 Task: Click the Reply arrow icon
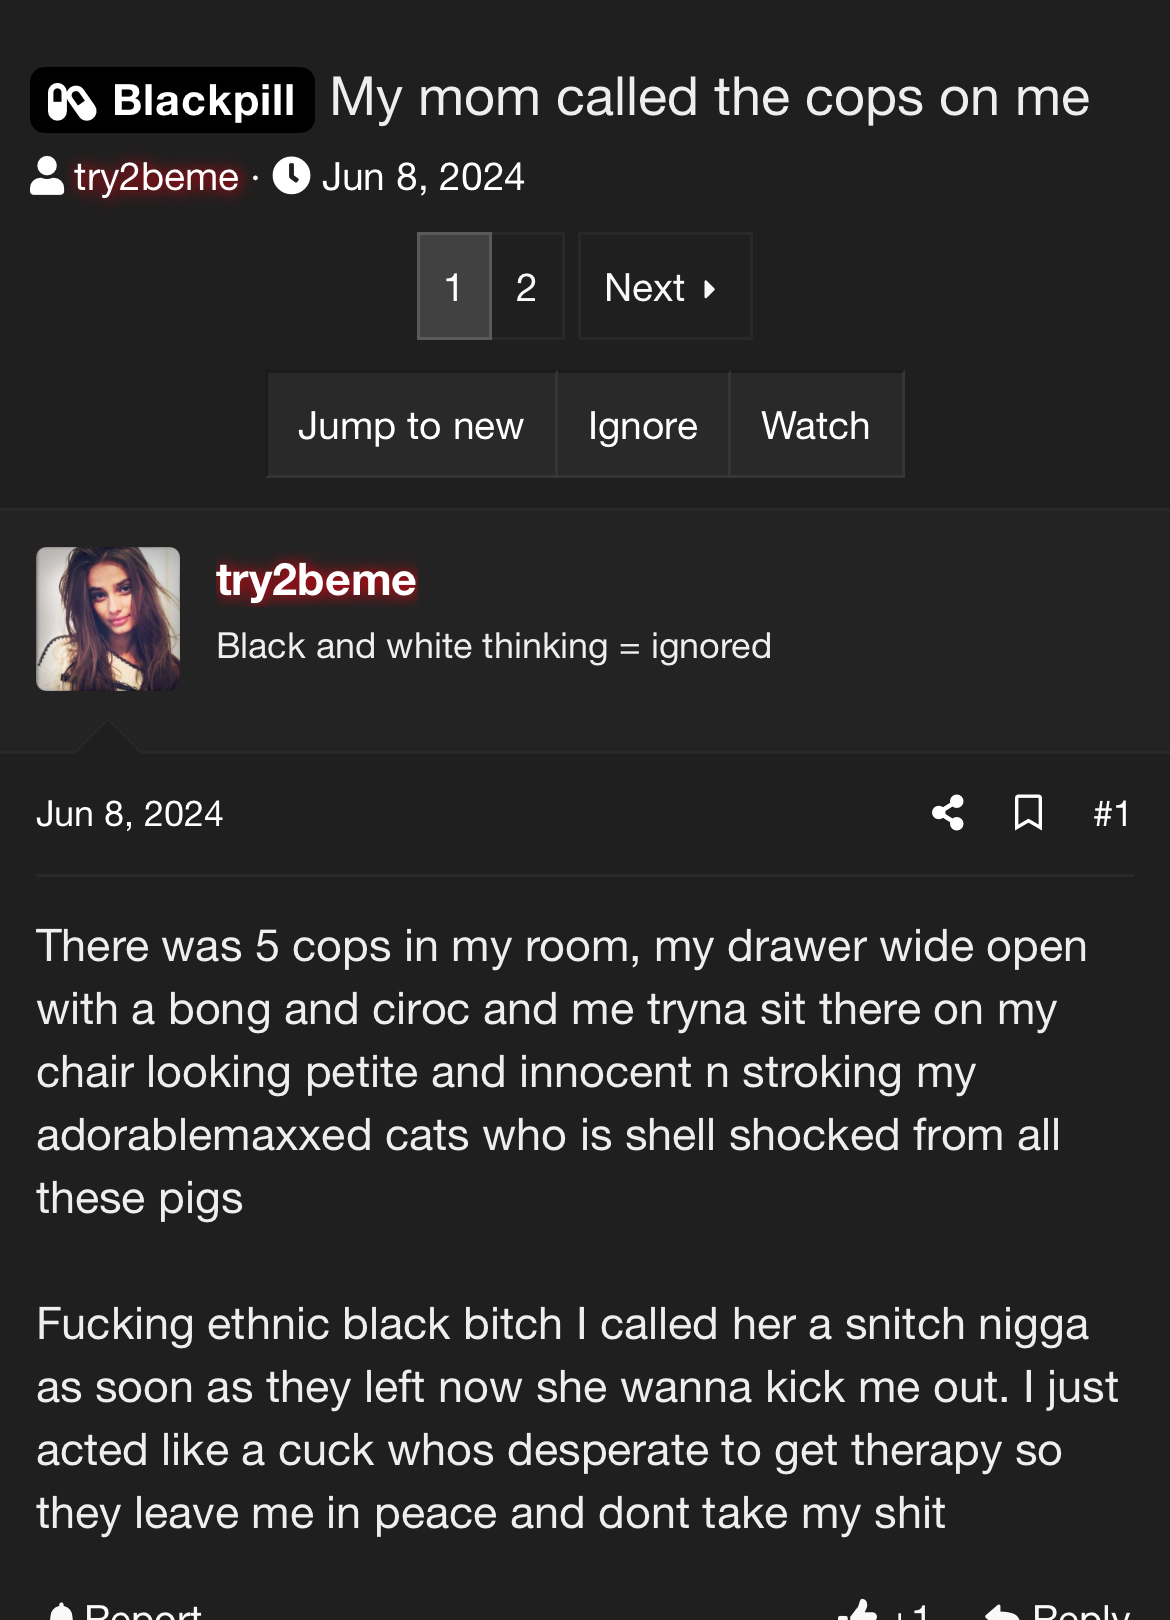pos(1002,1611)
